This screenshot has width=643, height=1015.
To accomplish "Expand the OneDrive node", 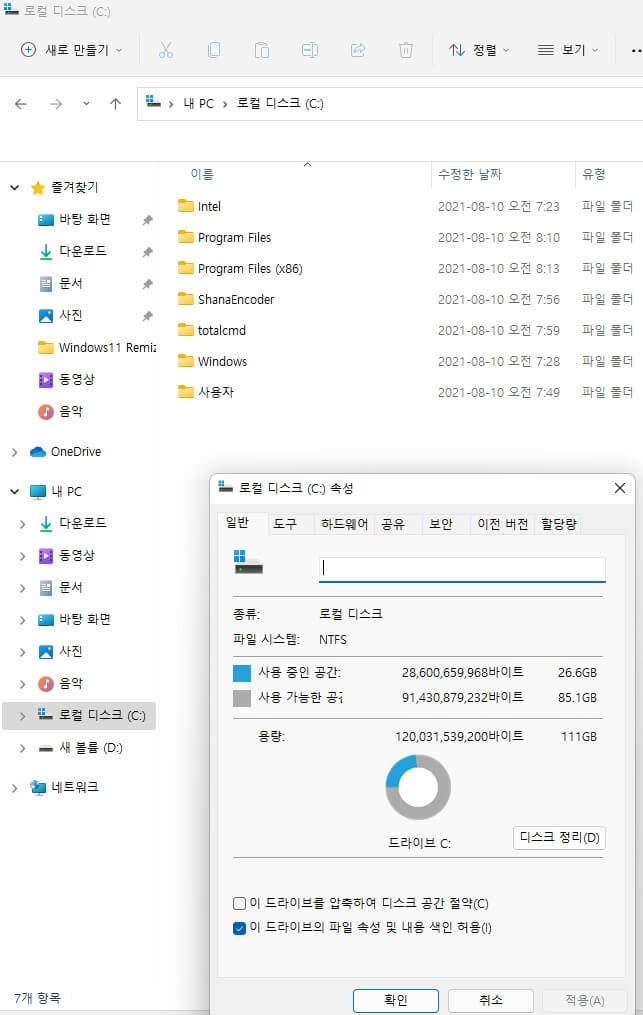I will coord(14,452).
